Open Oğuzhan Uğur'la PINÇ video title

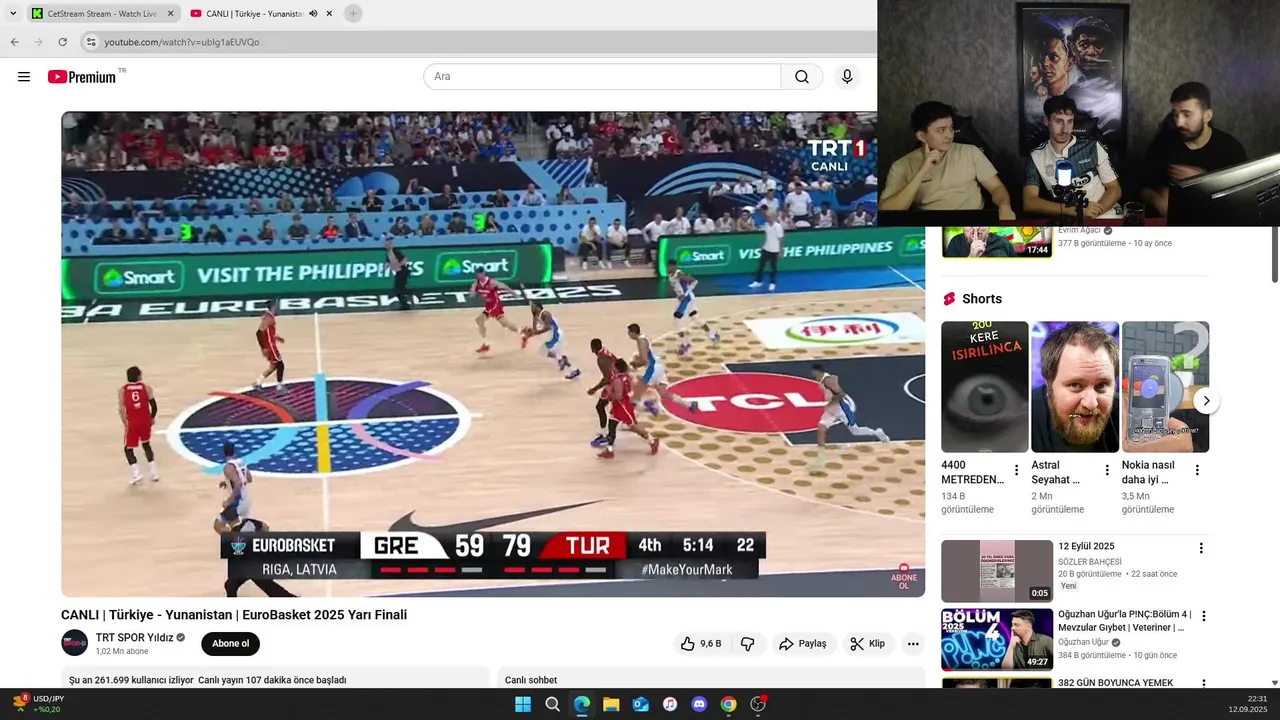click(1124, 621)
